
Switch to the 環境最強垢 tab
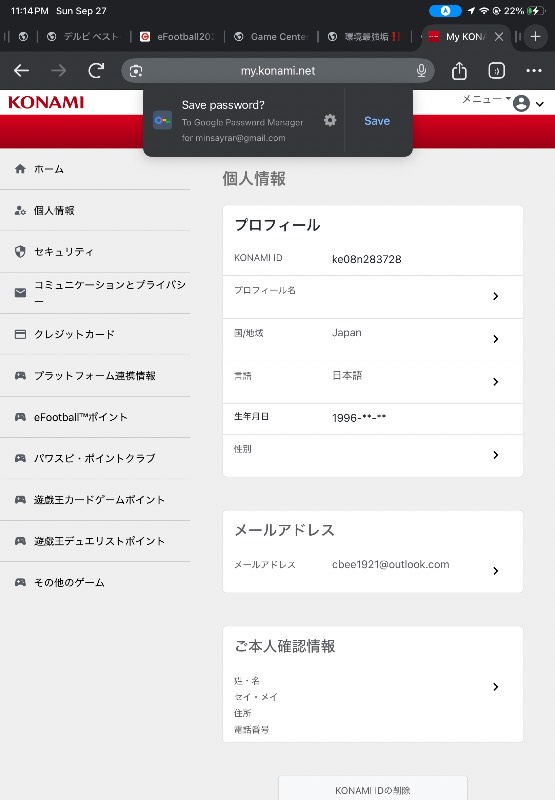click(365, 37)
